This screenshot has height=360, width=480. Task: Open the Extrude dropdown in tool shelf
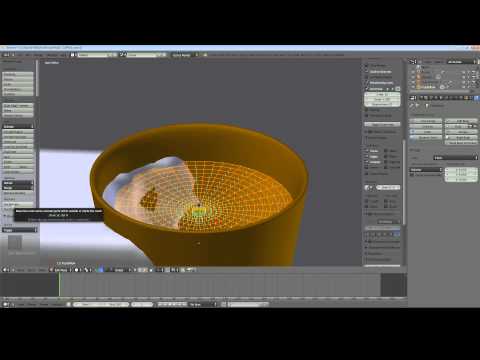click(18, 126)
